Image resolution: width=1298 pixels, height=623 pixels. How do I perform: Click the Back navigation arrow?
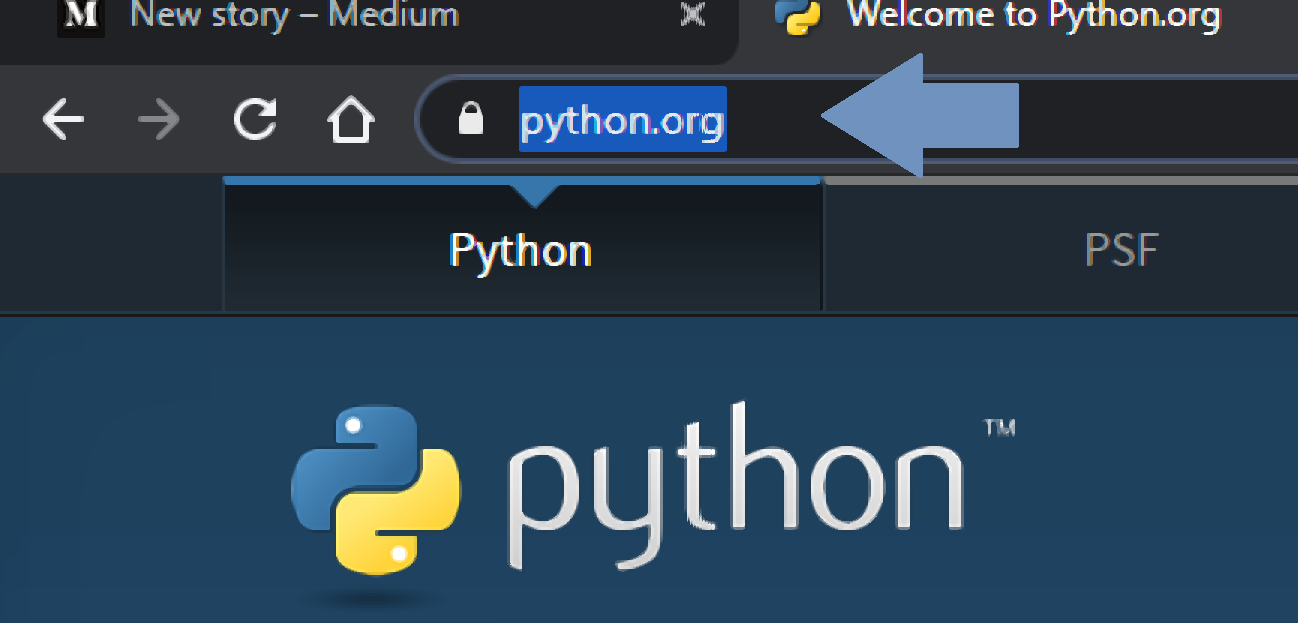pyautogui.click(x=63, y=119)
